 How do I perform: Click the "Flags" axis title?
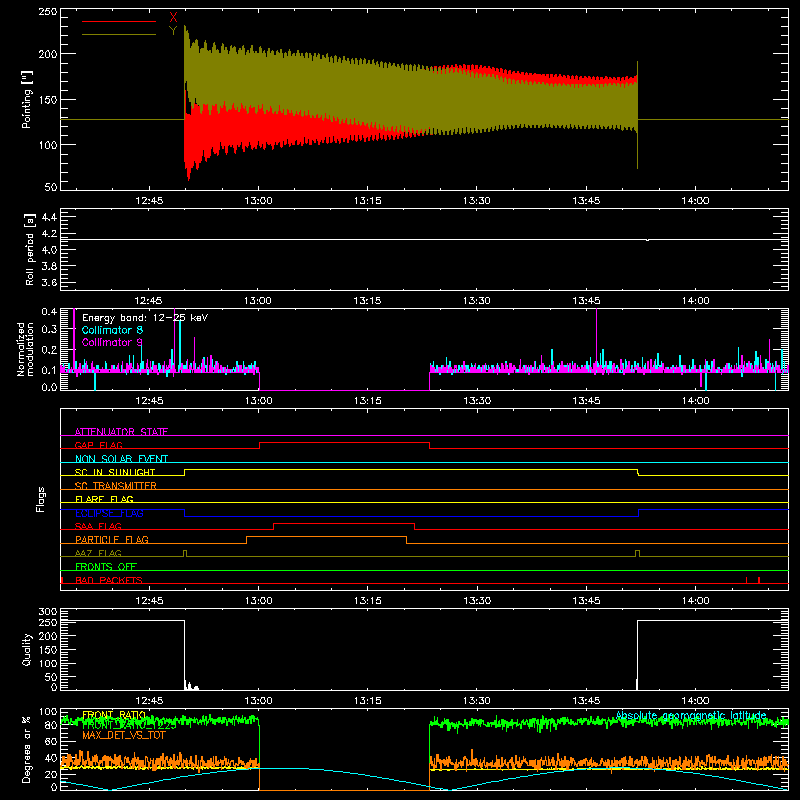click(40, 499)
